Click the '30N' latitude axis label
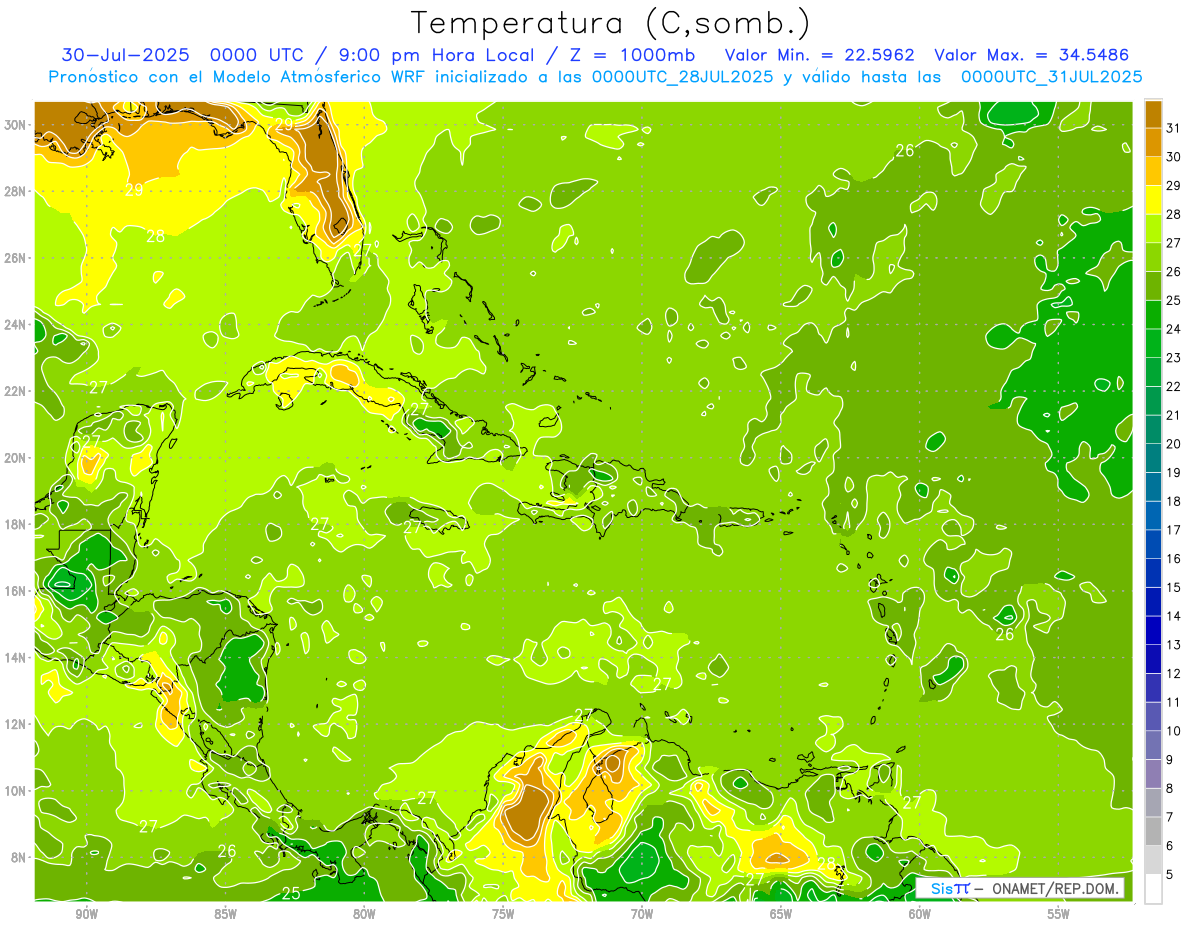Image resolution: width=1200 pixels, height=927 pixels. (x=17, y=125)
